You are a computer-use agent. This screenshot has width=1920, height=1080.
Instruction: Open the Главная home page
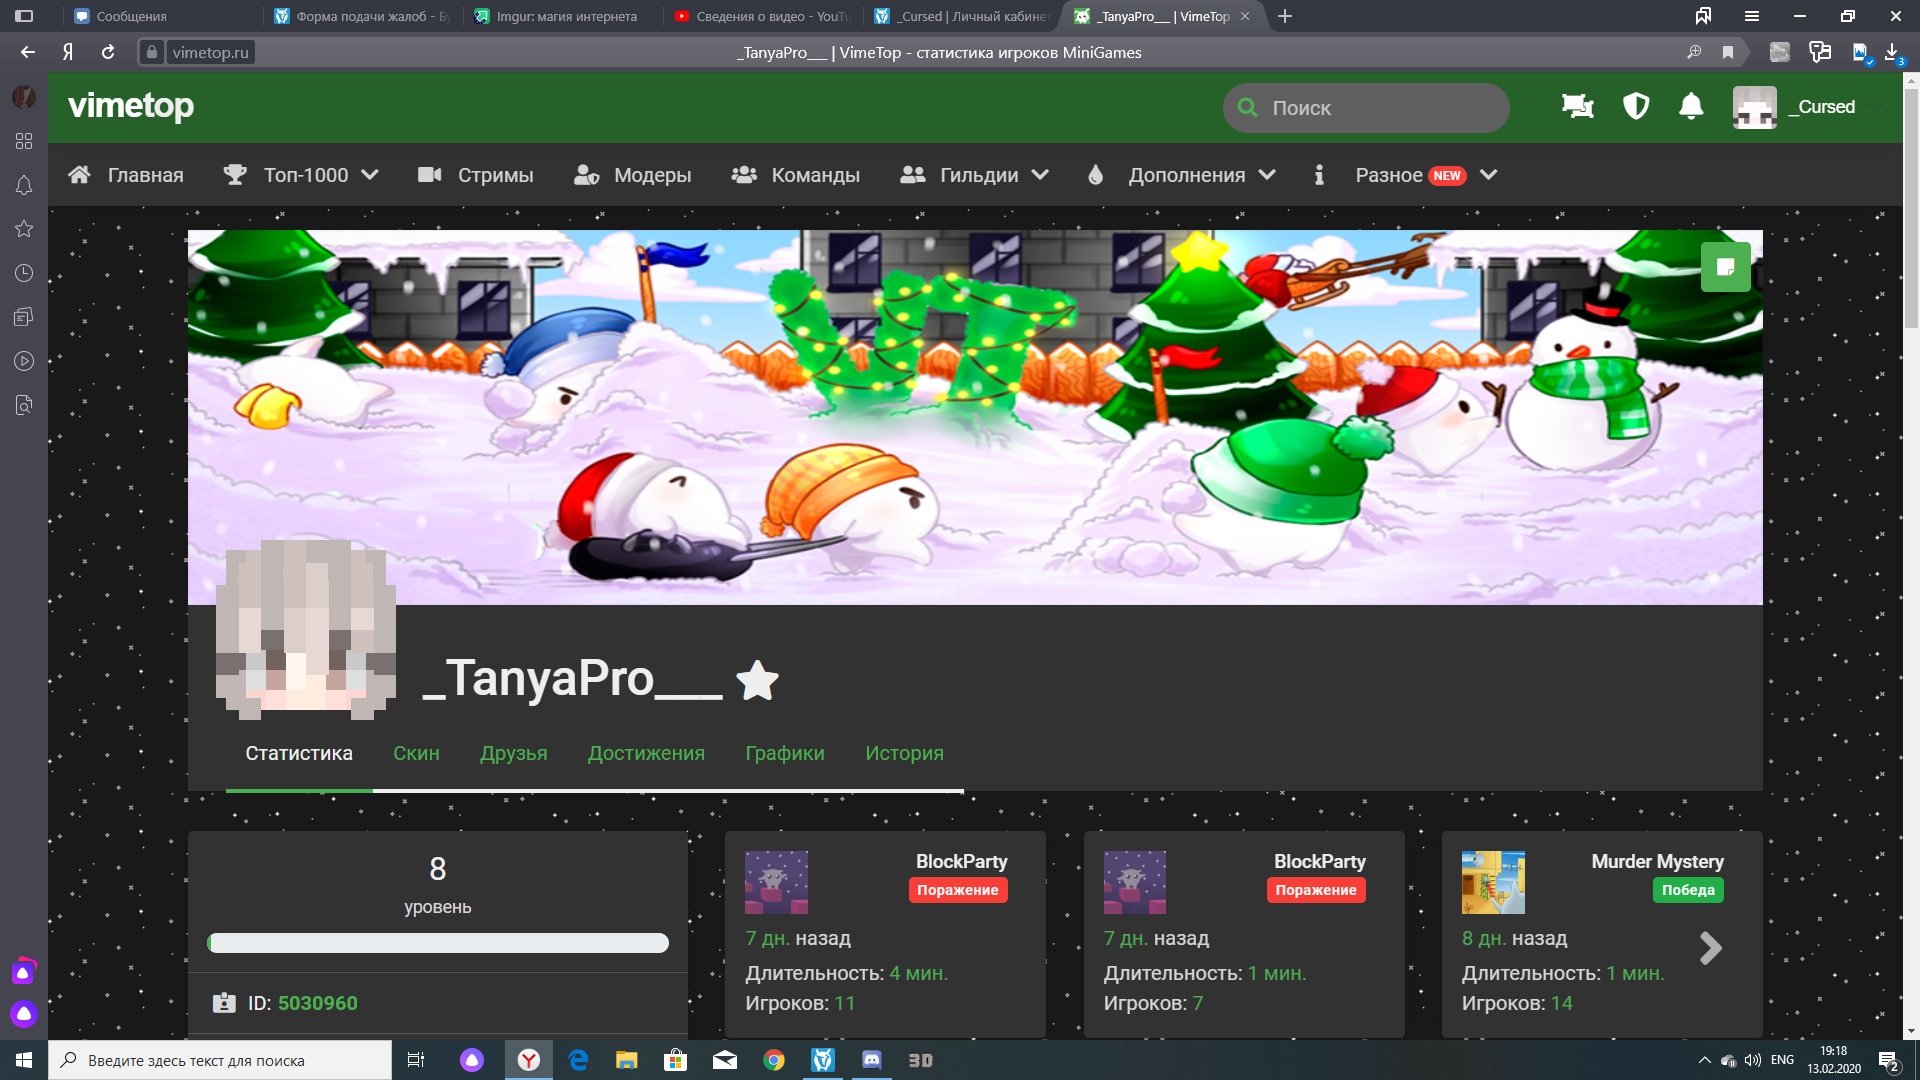pos(126,175)
